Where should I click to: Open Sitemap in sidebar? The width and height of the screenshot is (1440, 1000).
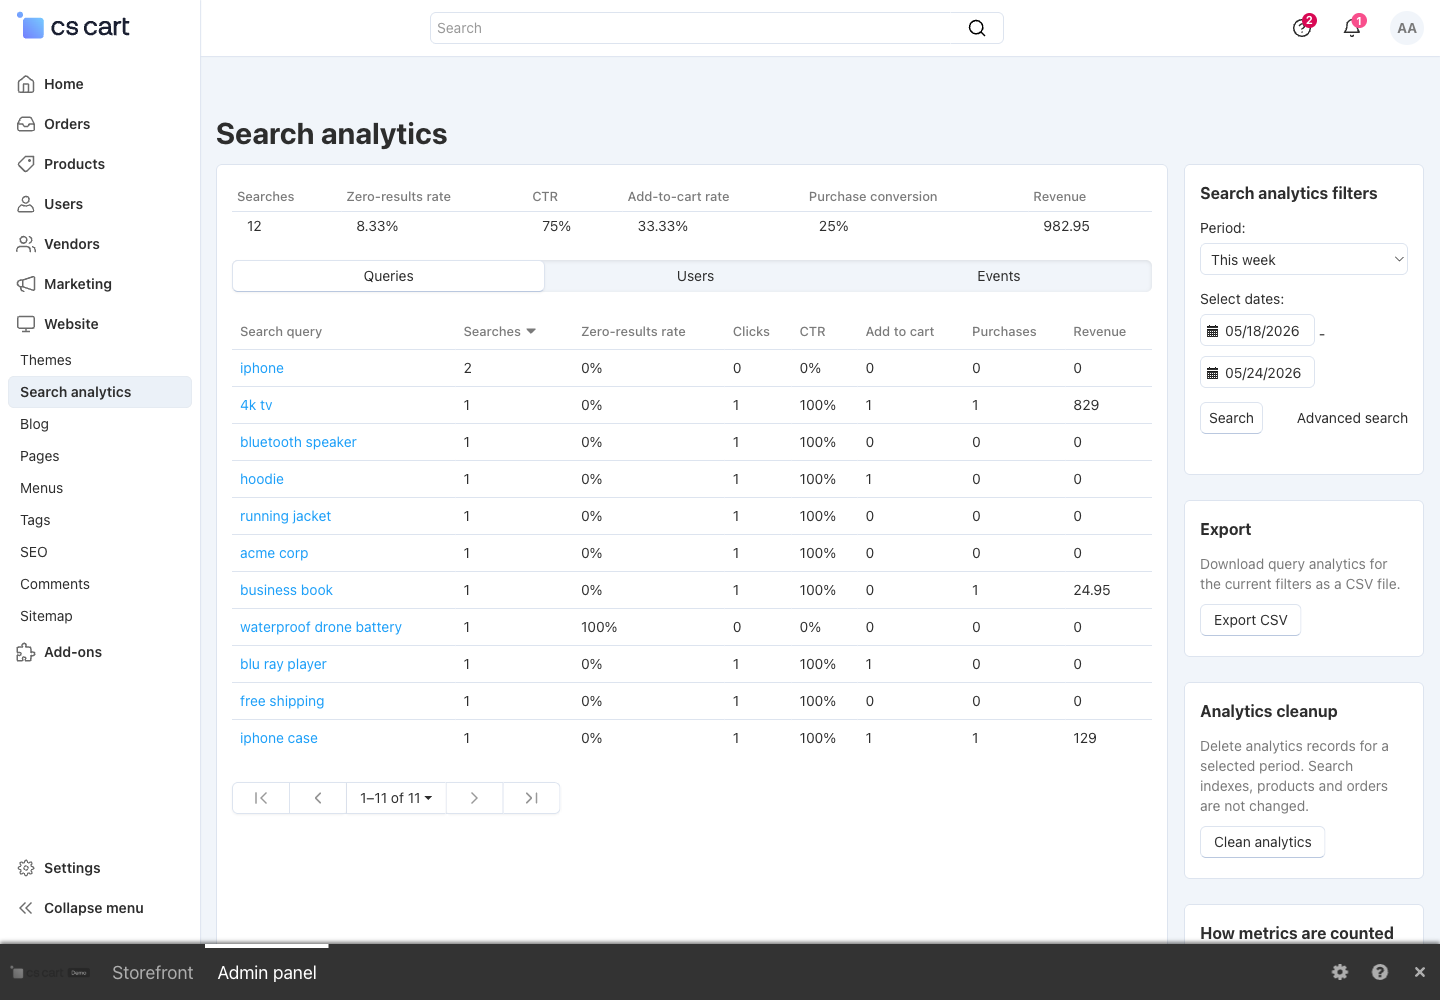46,616
